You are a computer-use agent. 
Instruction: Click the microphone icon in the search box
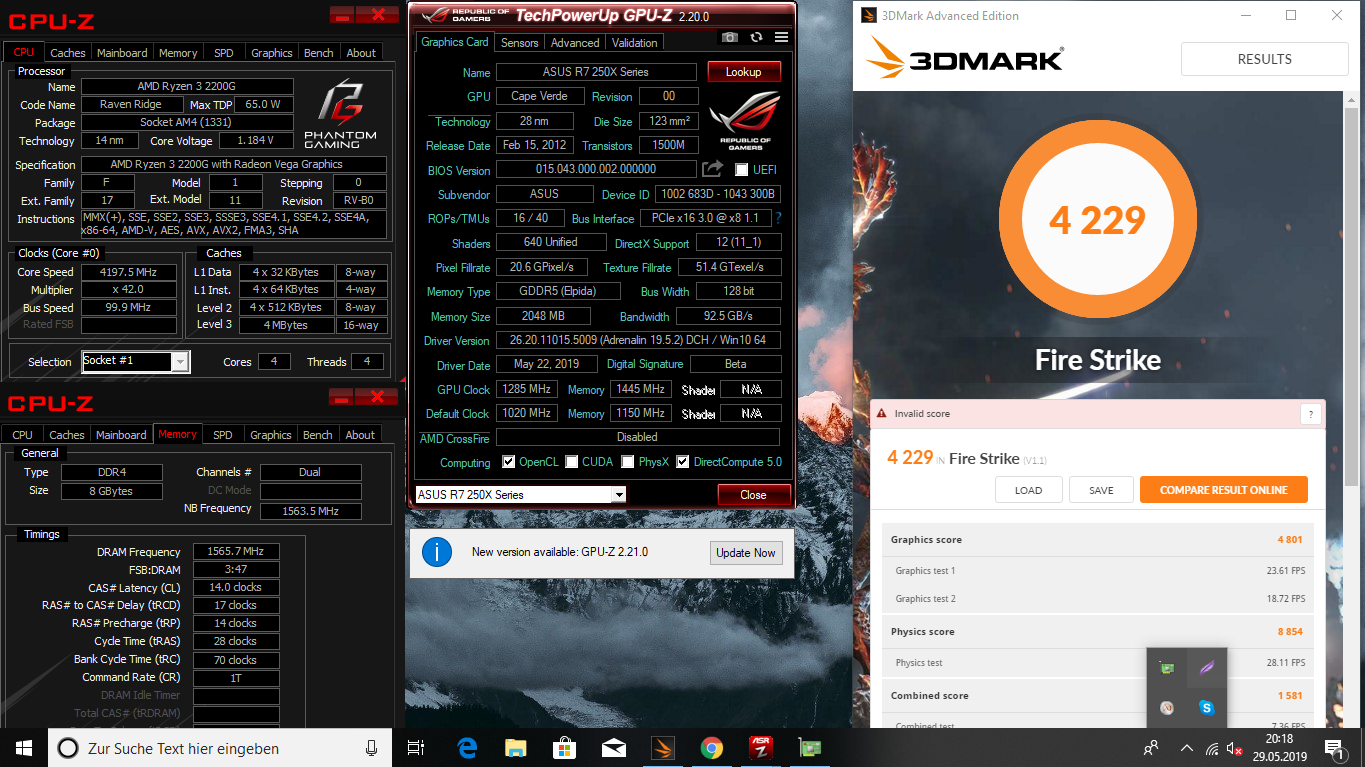(372, 748)
